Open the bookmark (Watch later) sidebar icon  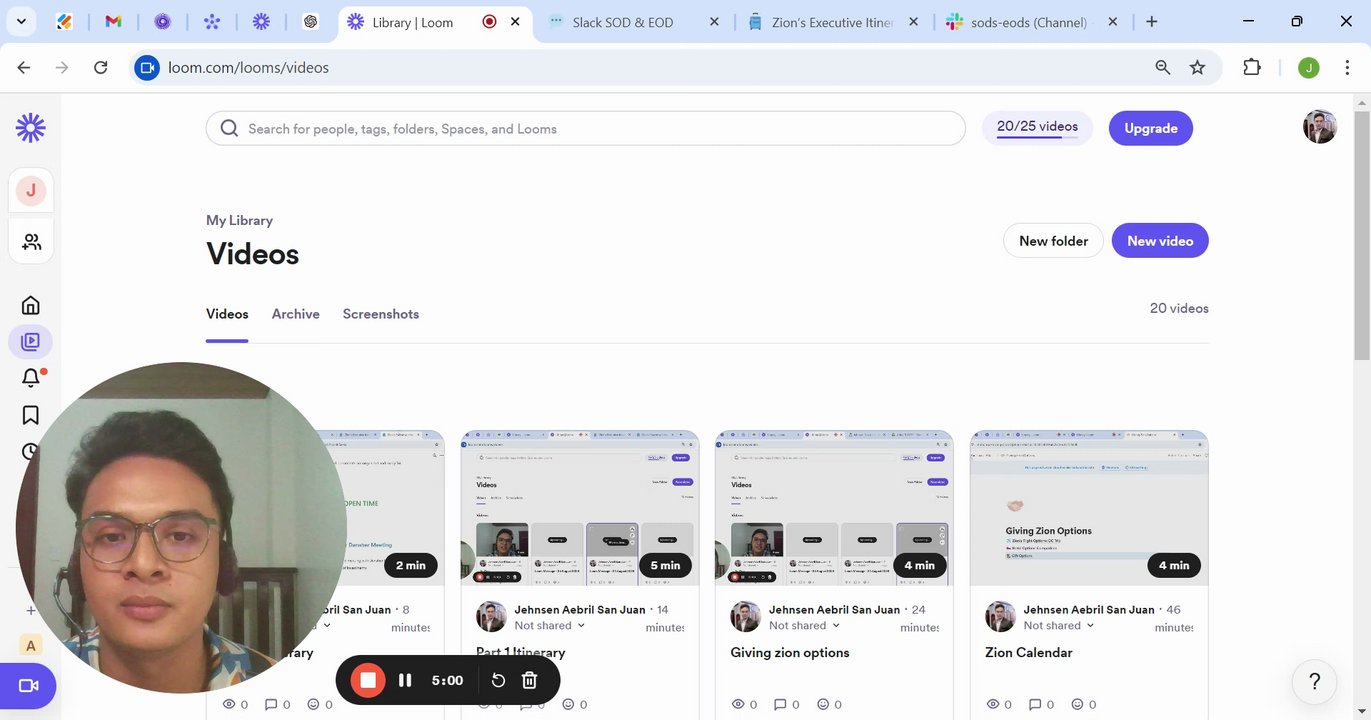31,415
